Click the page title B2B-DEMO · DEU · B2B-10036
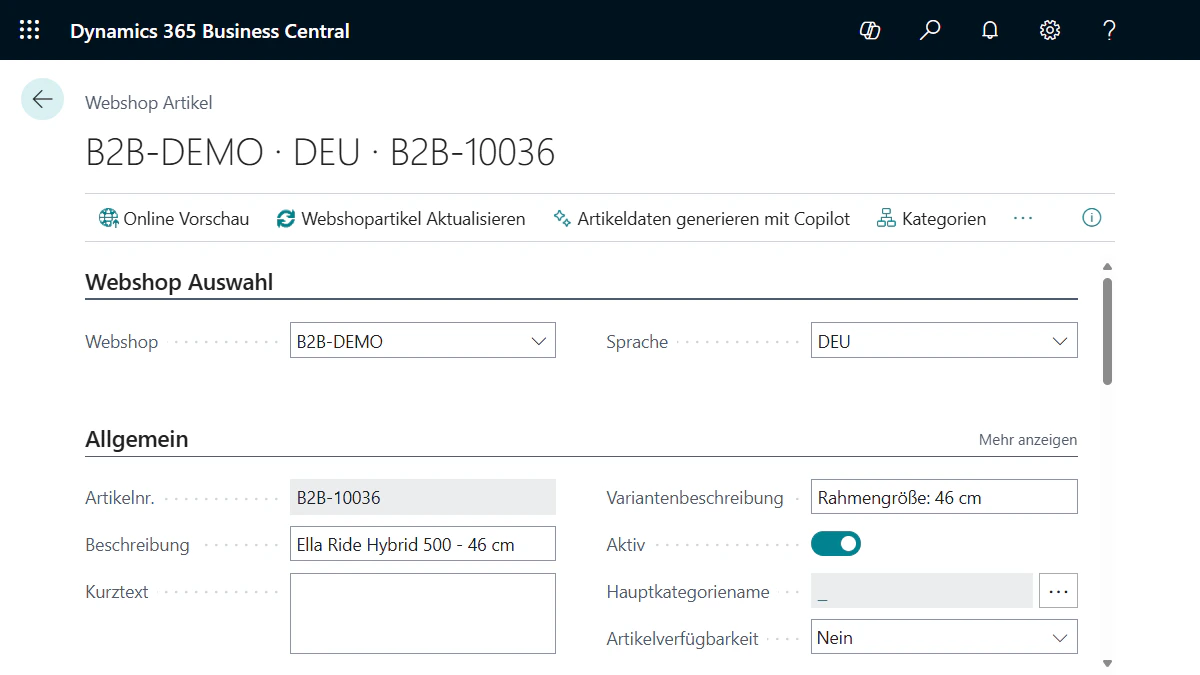Screen dimensions: 1200x675 pyautogui.click(x=320, y=152)
